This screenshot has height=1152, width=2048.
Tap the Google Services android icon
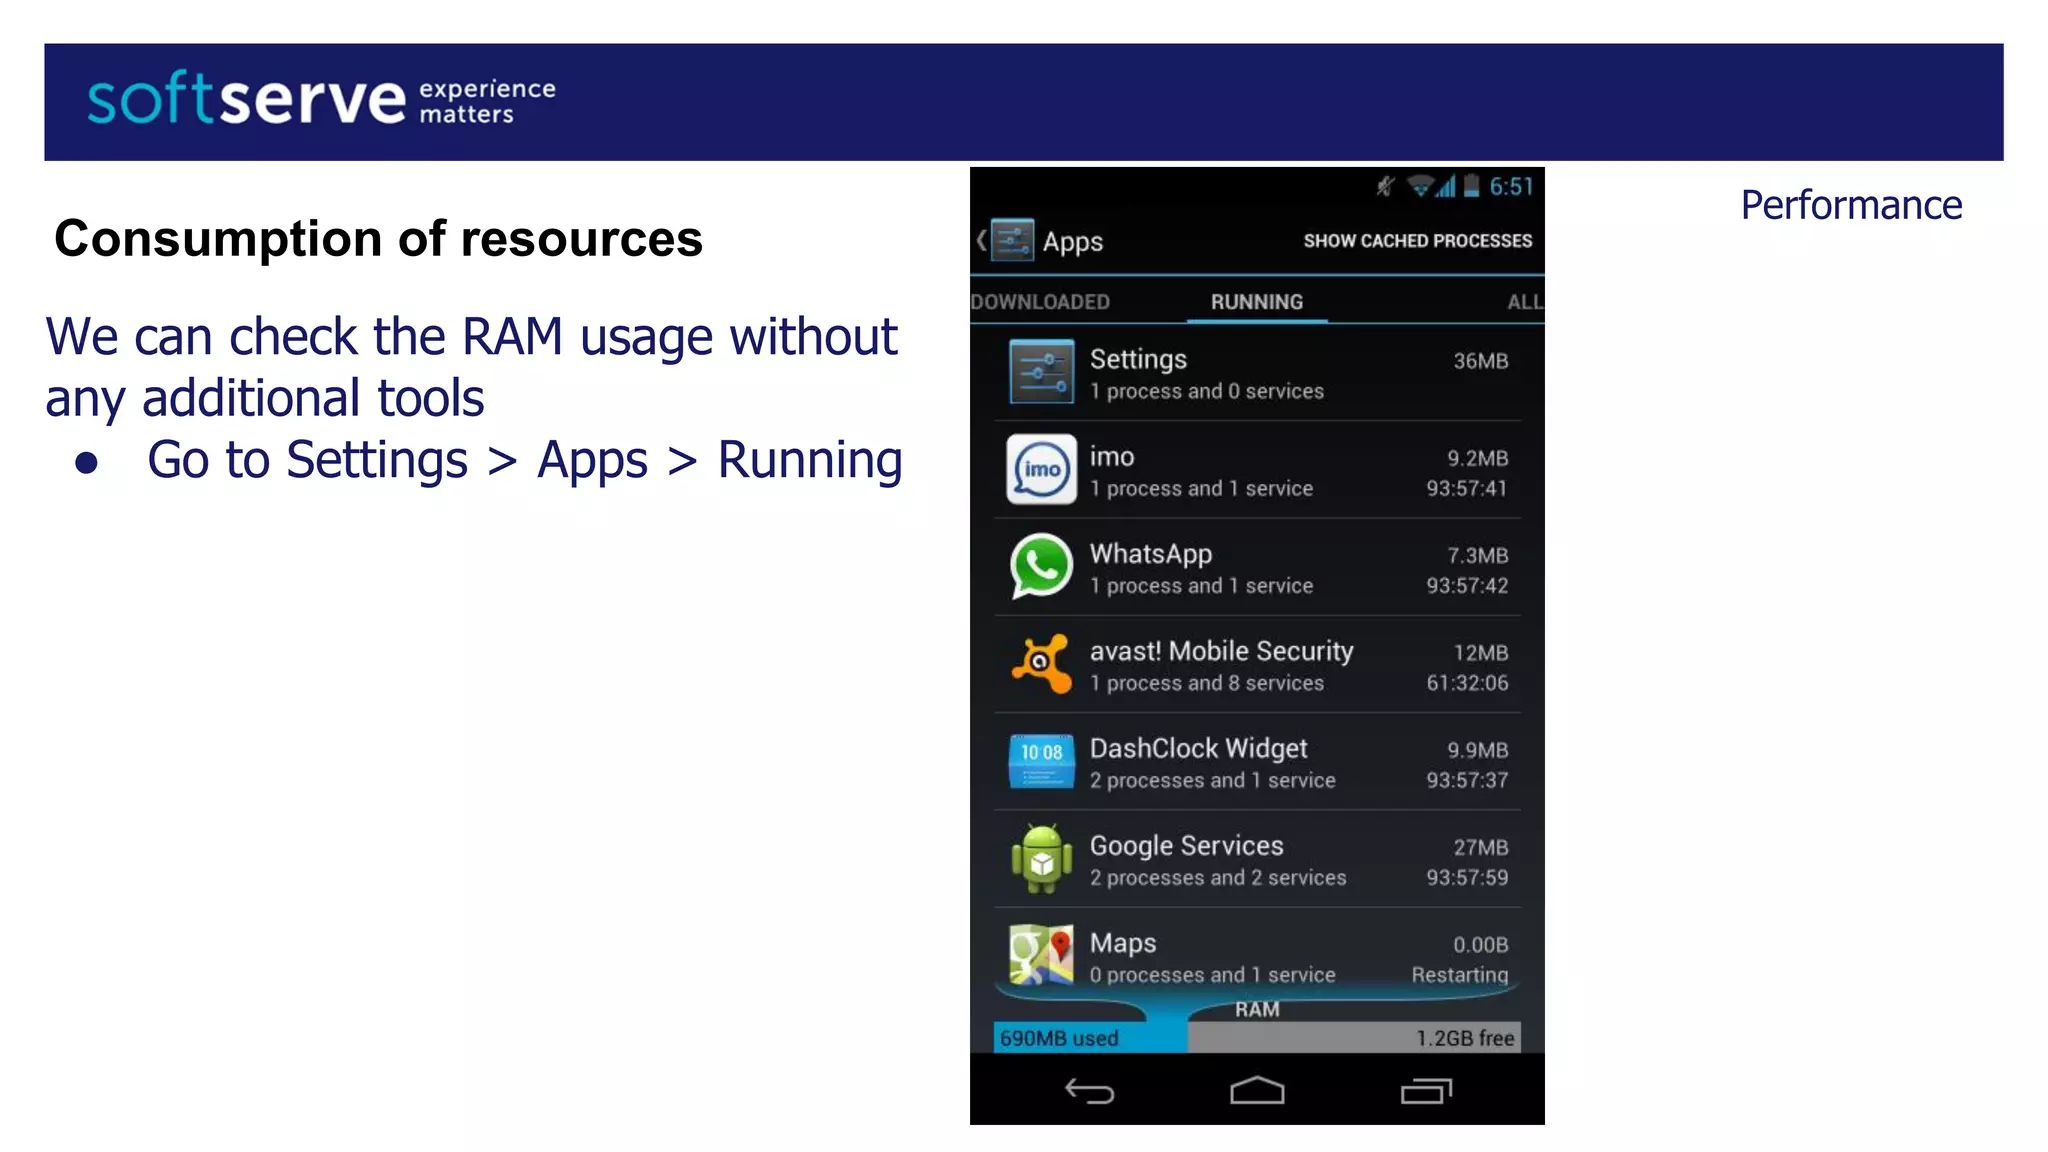[x=1041, y=858]
